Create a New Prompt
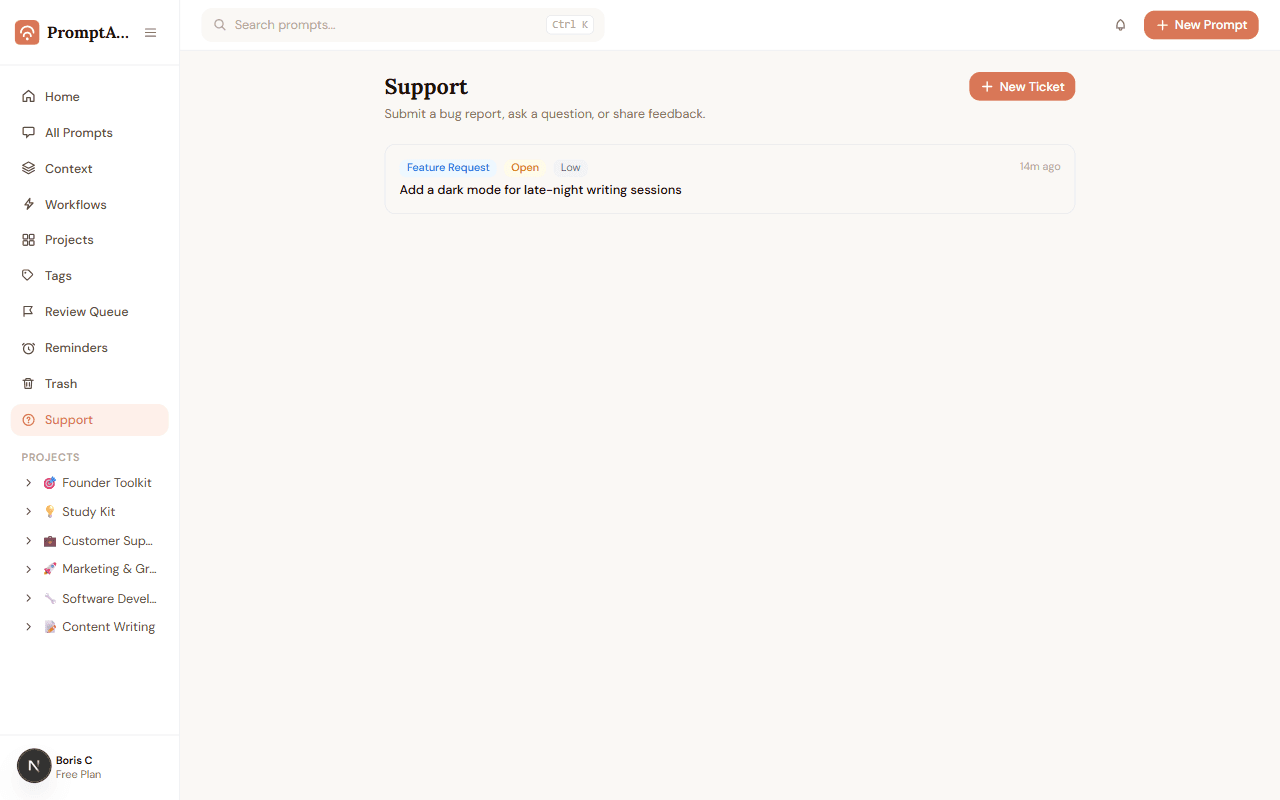 1201,25
